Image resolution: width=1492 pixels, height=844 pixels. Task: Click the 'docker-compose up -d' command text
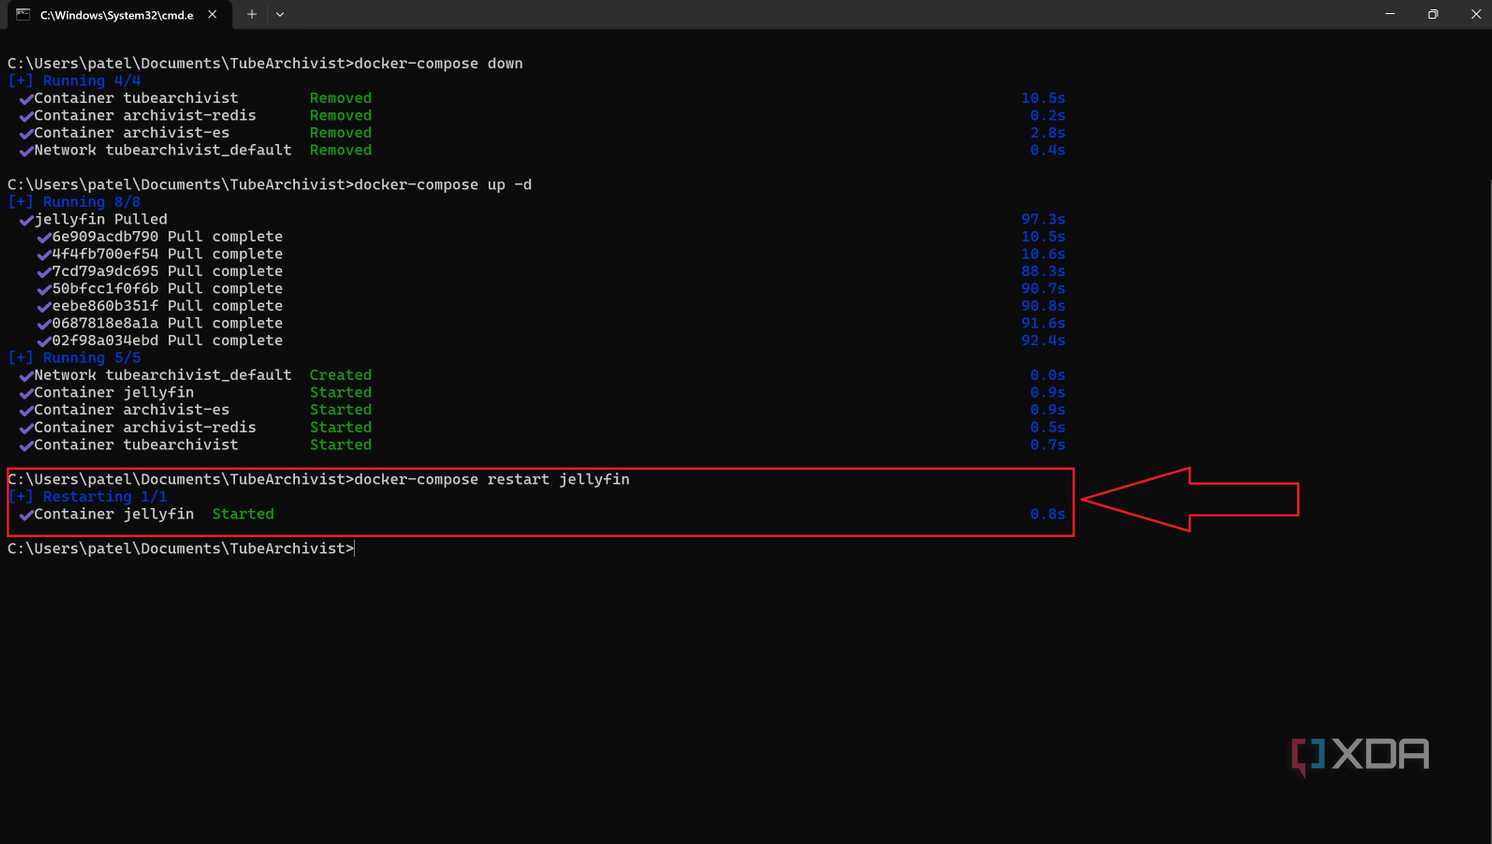click(x=443, y=185)
